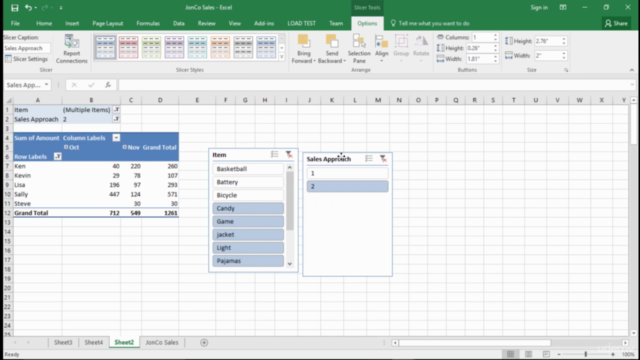The width and height of the screenshot is (640, 360).
Task: Open the Sales Approach filter dropdown in B2
Action: pos(116,119)
